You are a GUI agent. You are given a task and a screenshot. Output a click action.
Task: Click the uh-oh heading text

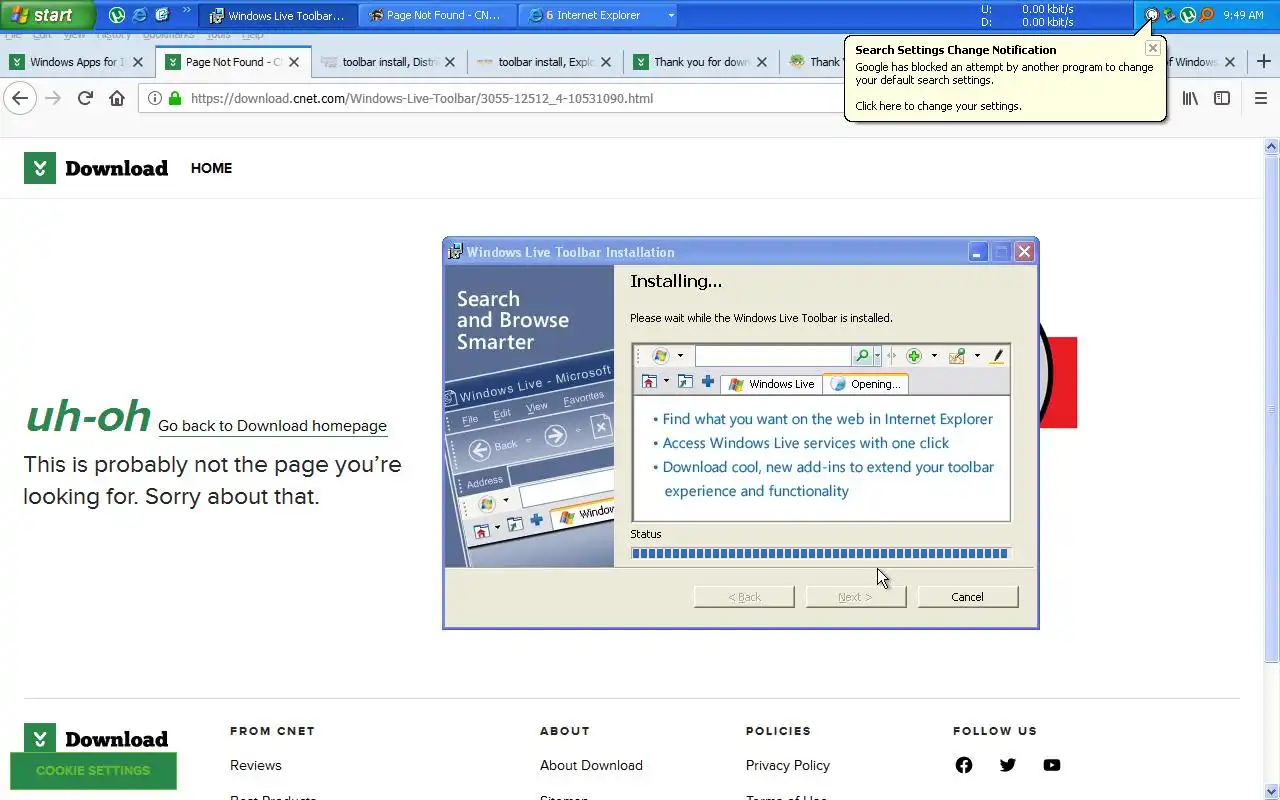(88, 416)
